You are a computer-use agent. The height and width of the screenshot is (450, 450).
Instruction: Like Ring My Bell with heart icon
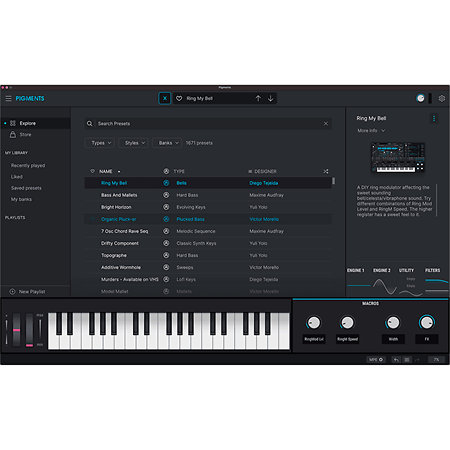tap(179, 98)
